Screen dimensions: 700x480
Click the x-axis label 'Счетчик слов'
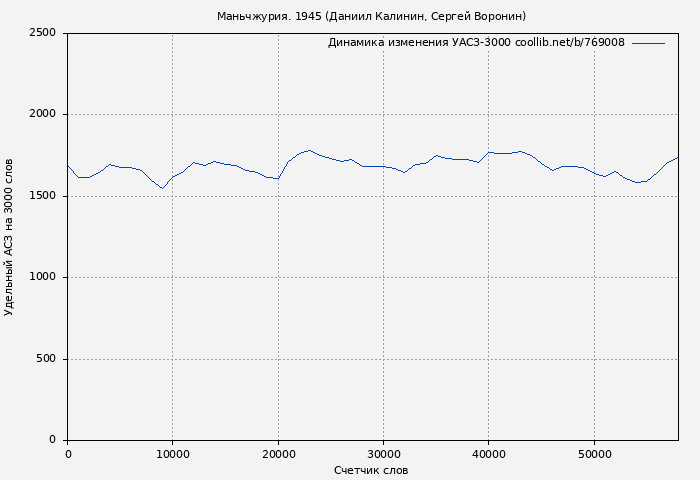[x=371, y=470]
